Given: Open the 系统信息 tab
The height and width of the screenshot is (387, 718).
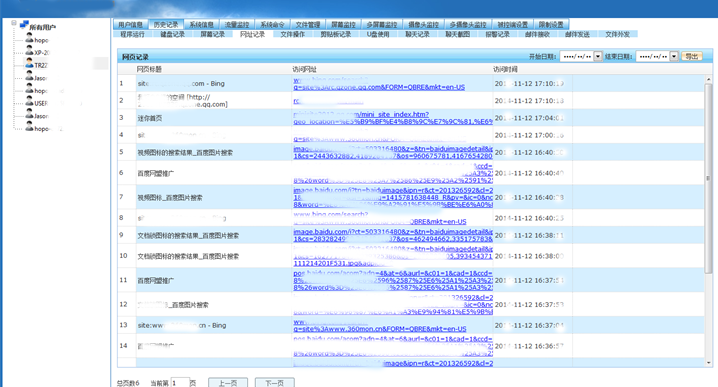Looking at the screenshot, I should coord(201,25).
